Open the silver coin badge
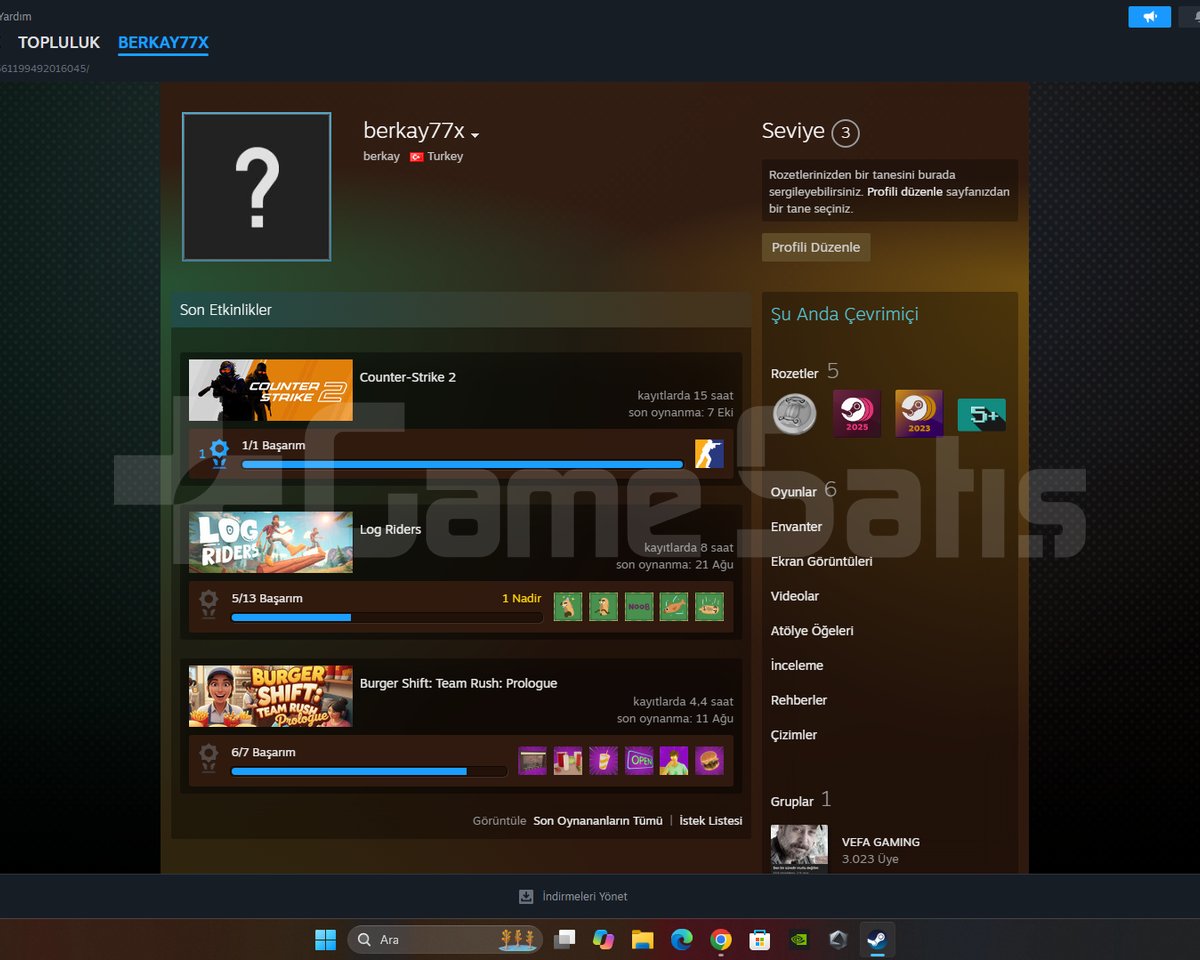This screenshot has width=1200, height=960. [x=795, y=413]
